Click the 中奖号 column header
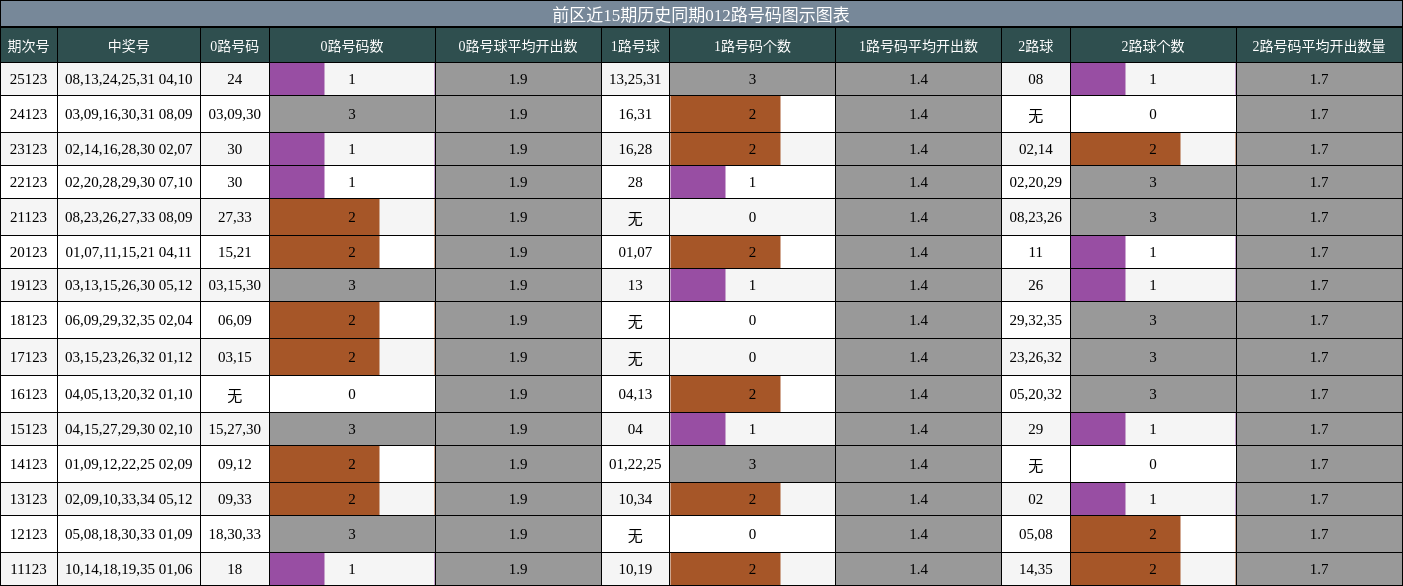This screenshot has width=1403, height=586. point(129,46)
